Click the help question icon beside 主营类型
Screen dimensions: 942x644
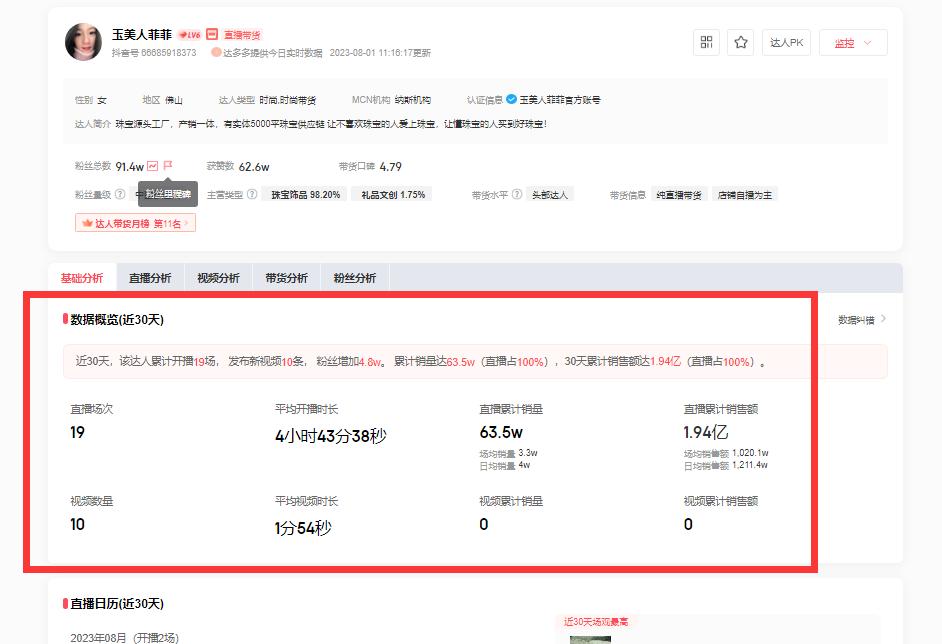(251, 194)
